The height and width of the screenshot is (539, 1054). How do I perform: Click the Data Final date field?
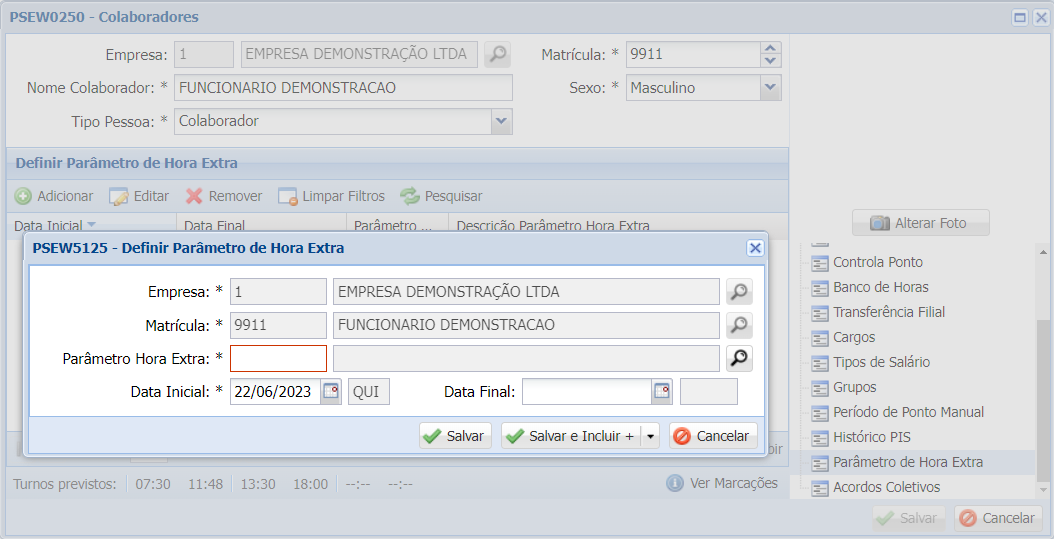coord(586,391)
